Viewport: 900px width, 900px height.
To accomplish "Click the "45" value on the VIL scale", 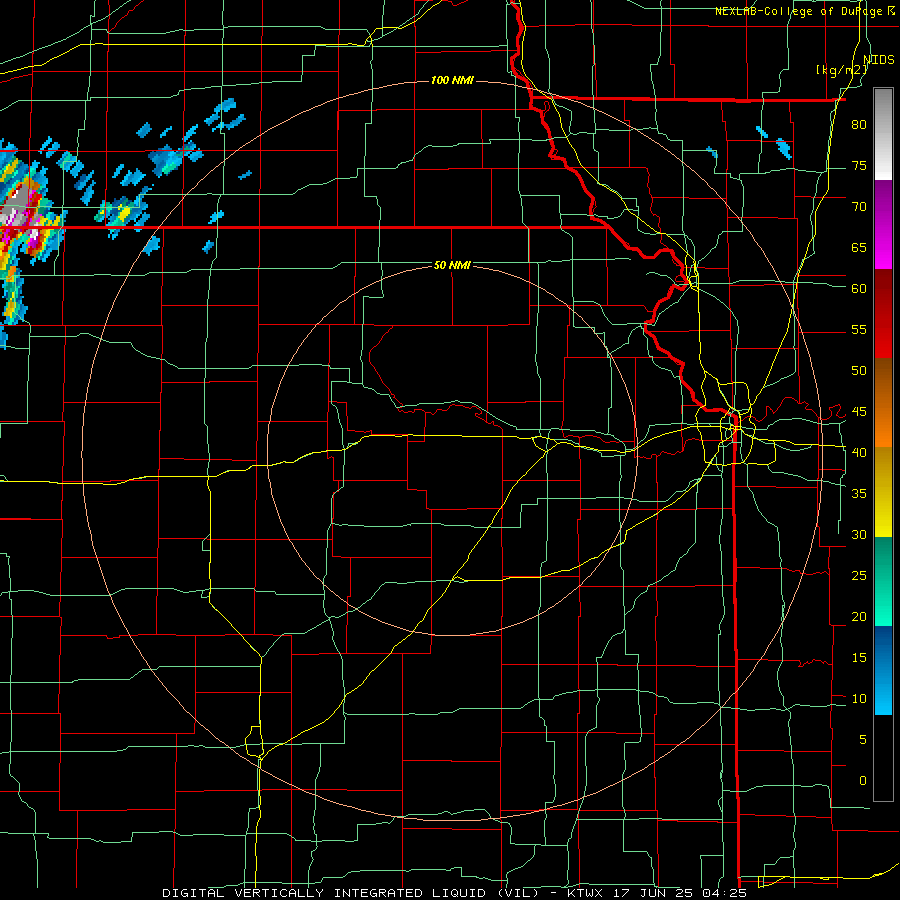I will point(859,412).
